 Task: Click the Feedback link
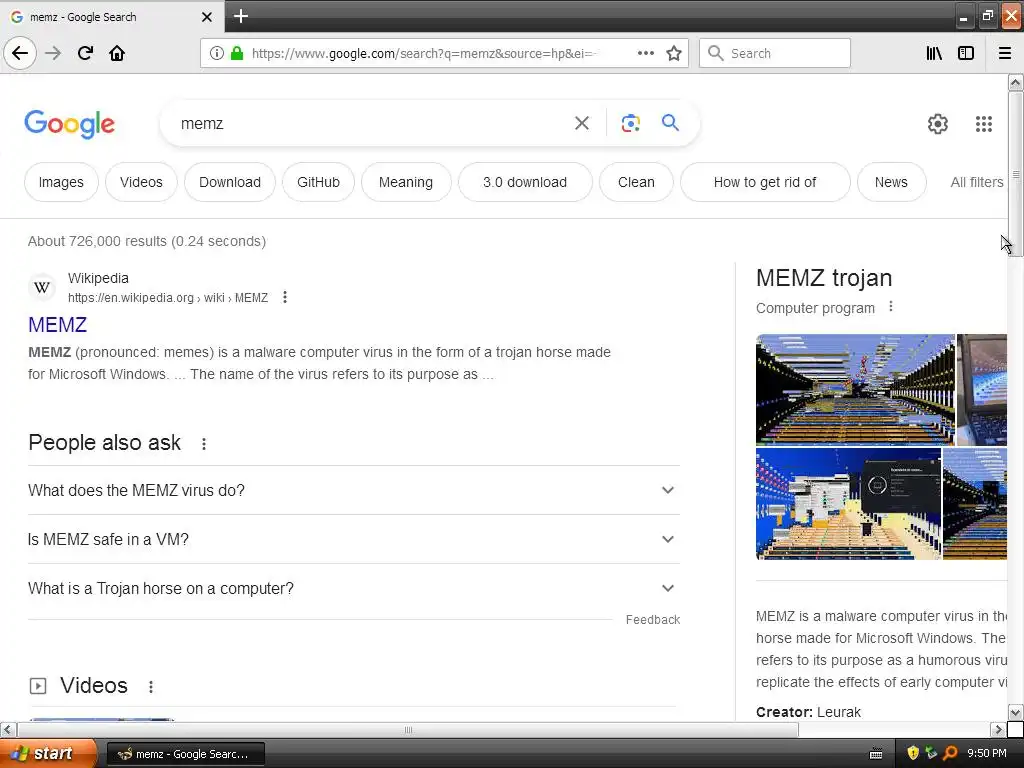(x=652, y=620)
